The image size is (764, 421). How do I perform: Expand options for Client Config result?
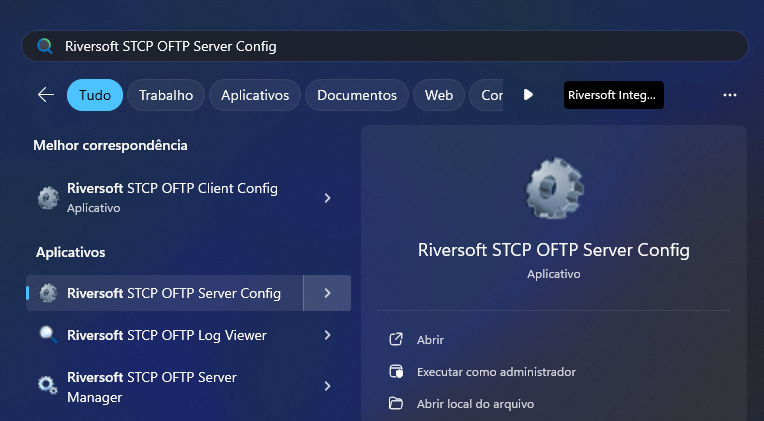(x=327, y=198)
